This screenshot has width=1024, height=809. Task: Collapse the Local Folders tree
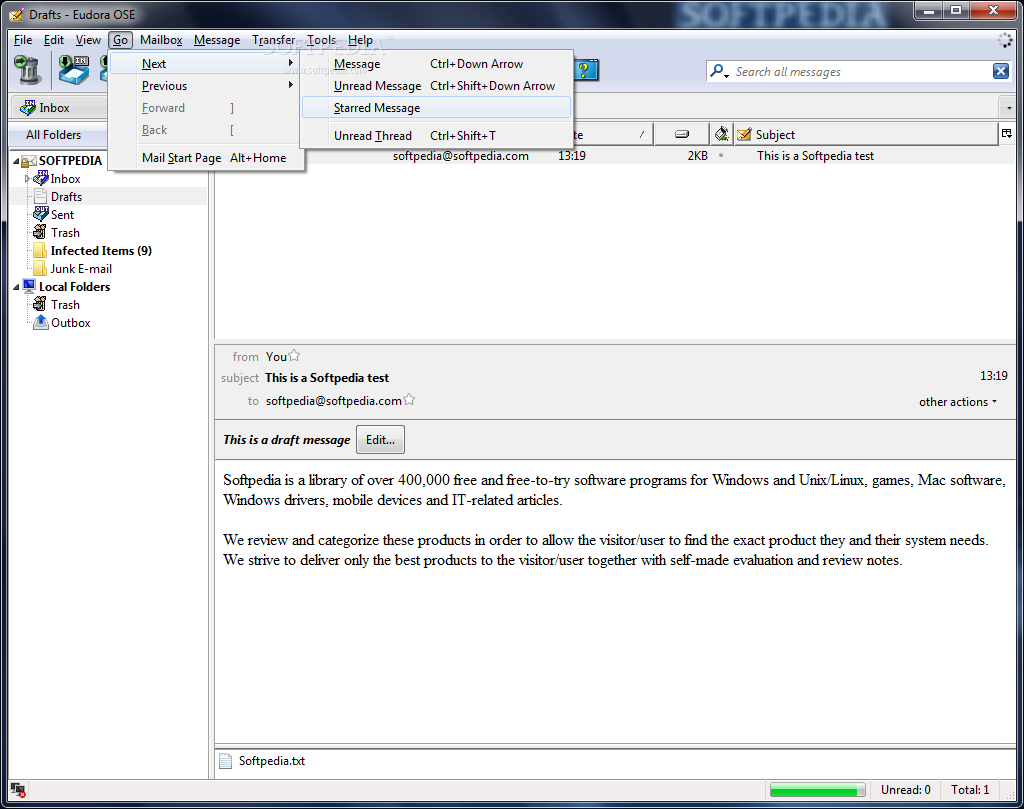click(x=16, y=287)
